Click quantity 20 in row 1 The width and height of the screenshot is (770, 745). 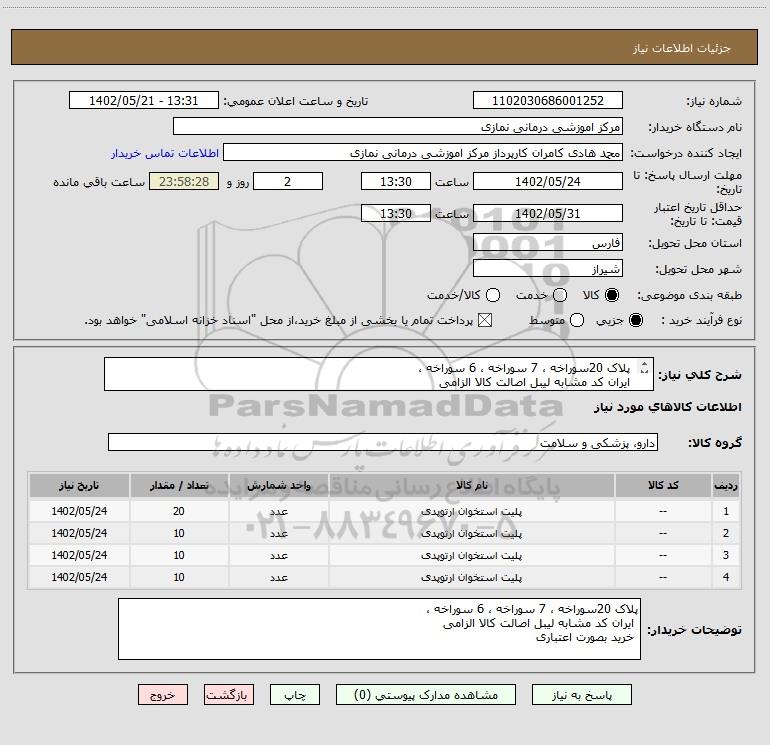(x=179, y=511)
